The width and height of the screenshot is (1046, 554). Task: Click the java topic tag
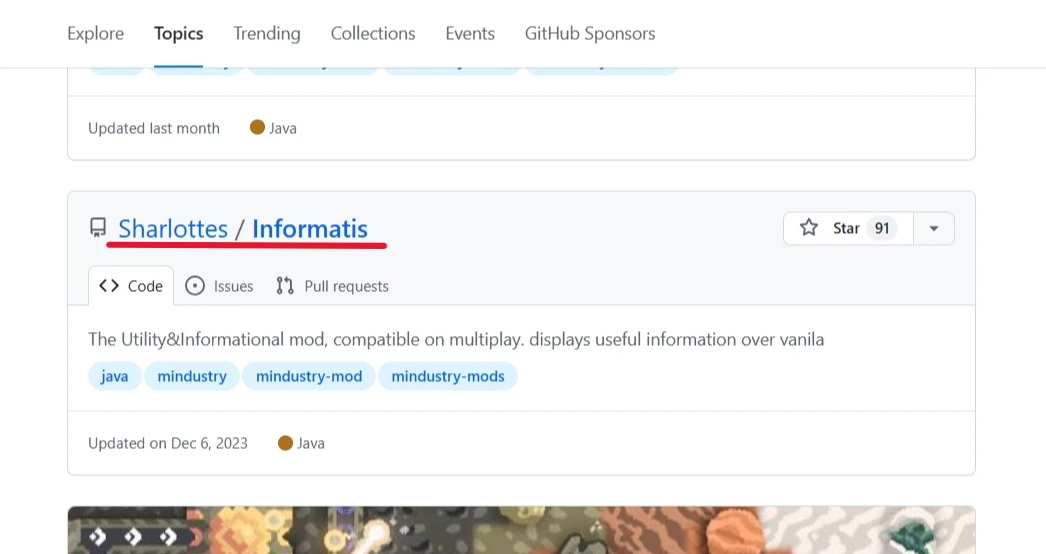click(114, 377)
